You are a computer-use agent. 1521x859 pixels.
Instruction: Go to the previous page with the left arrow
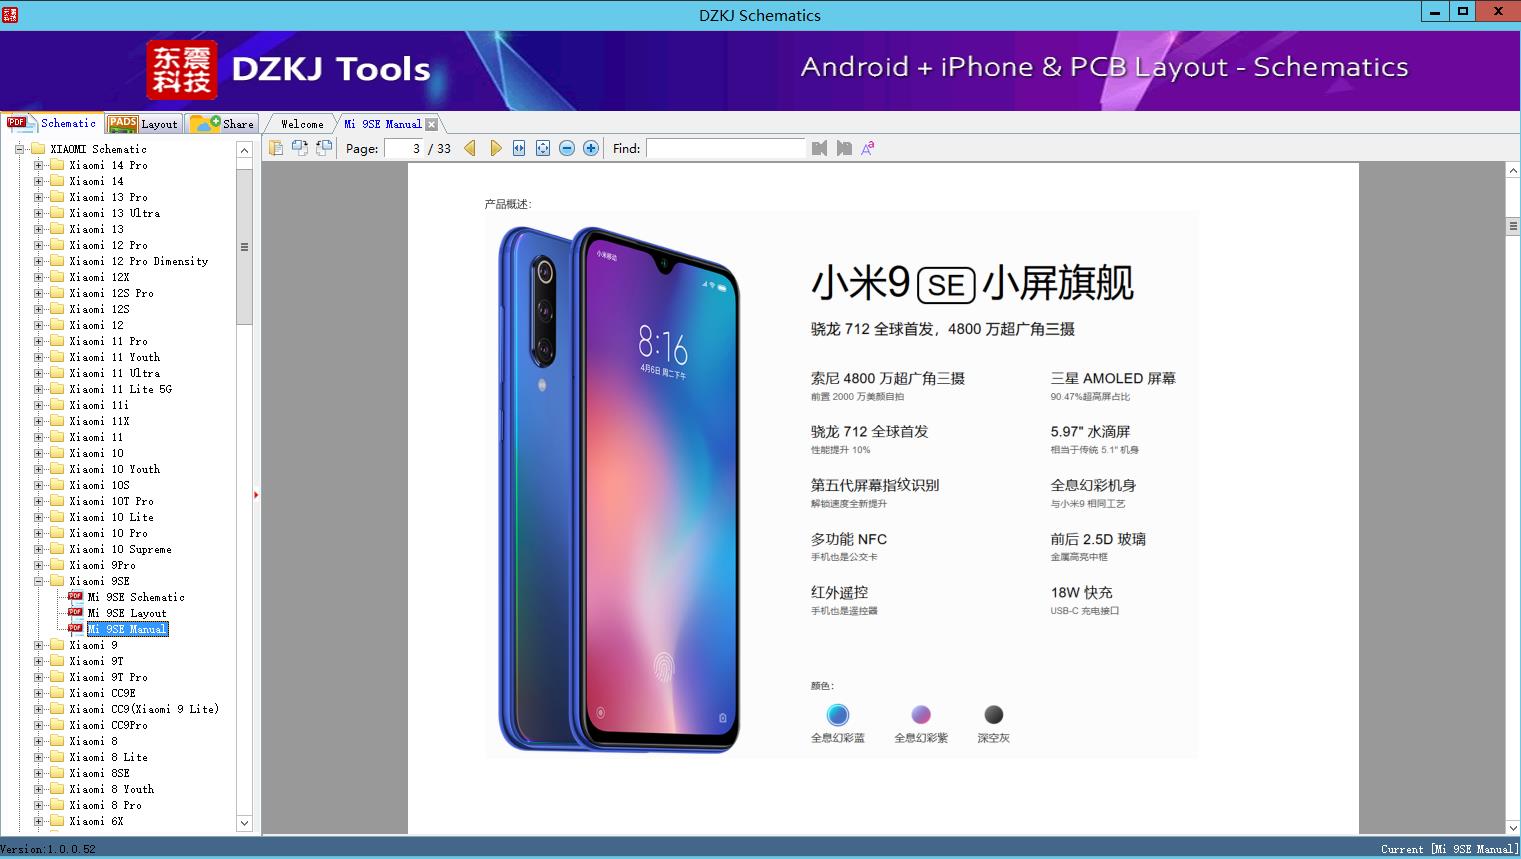click(470, 148)
